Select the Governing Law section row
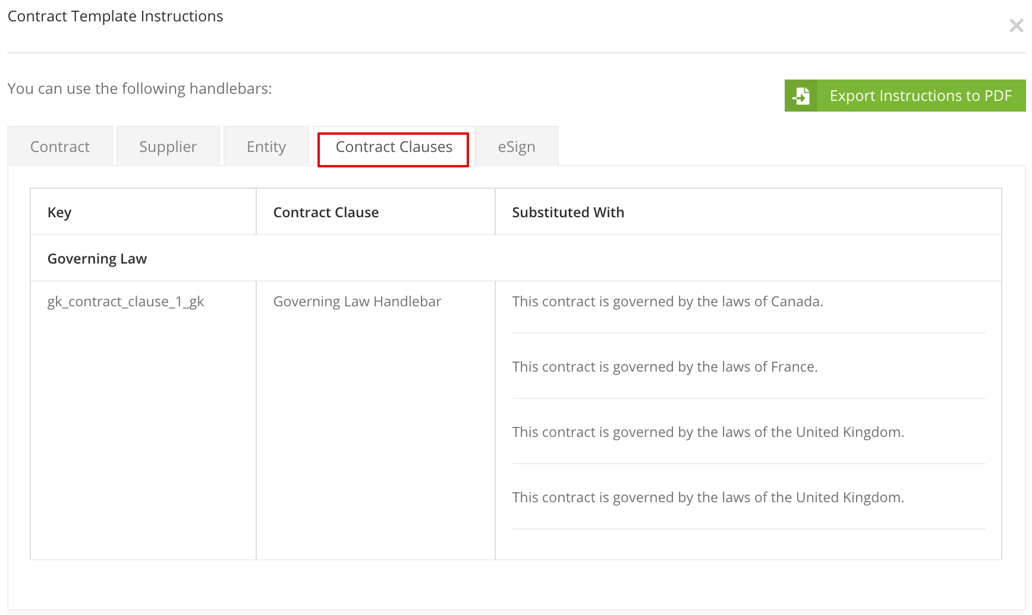The width and height of the screenshot is (1032, 615). tap(97, 258)
